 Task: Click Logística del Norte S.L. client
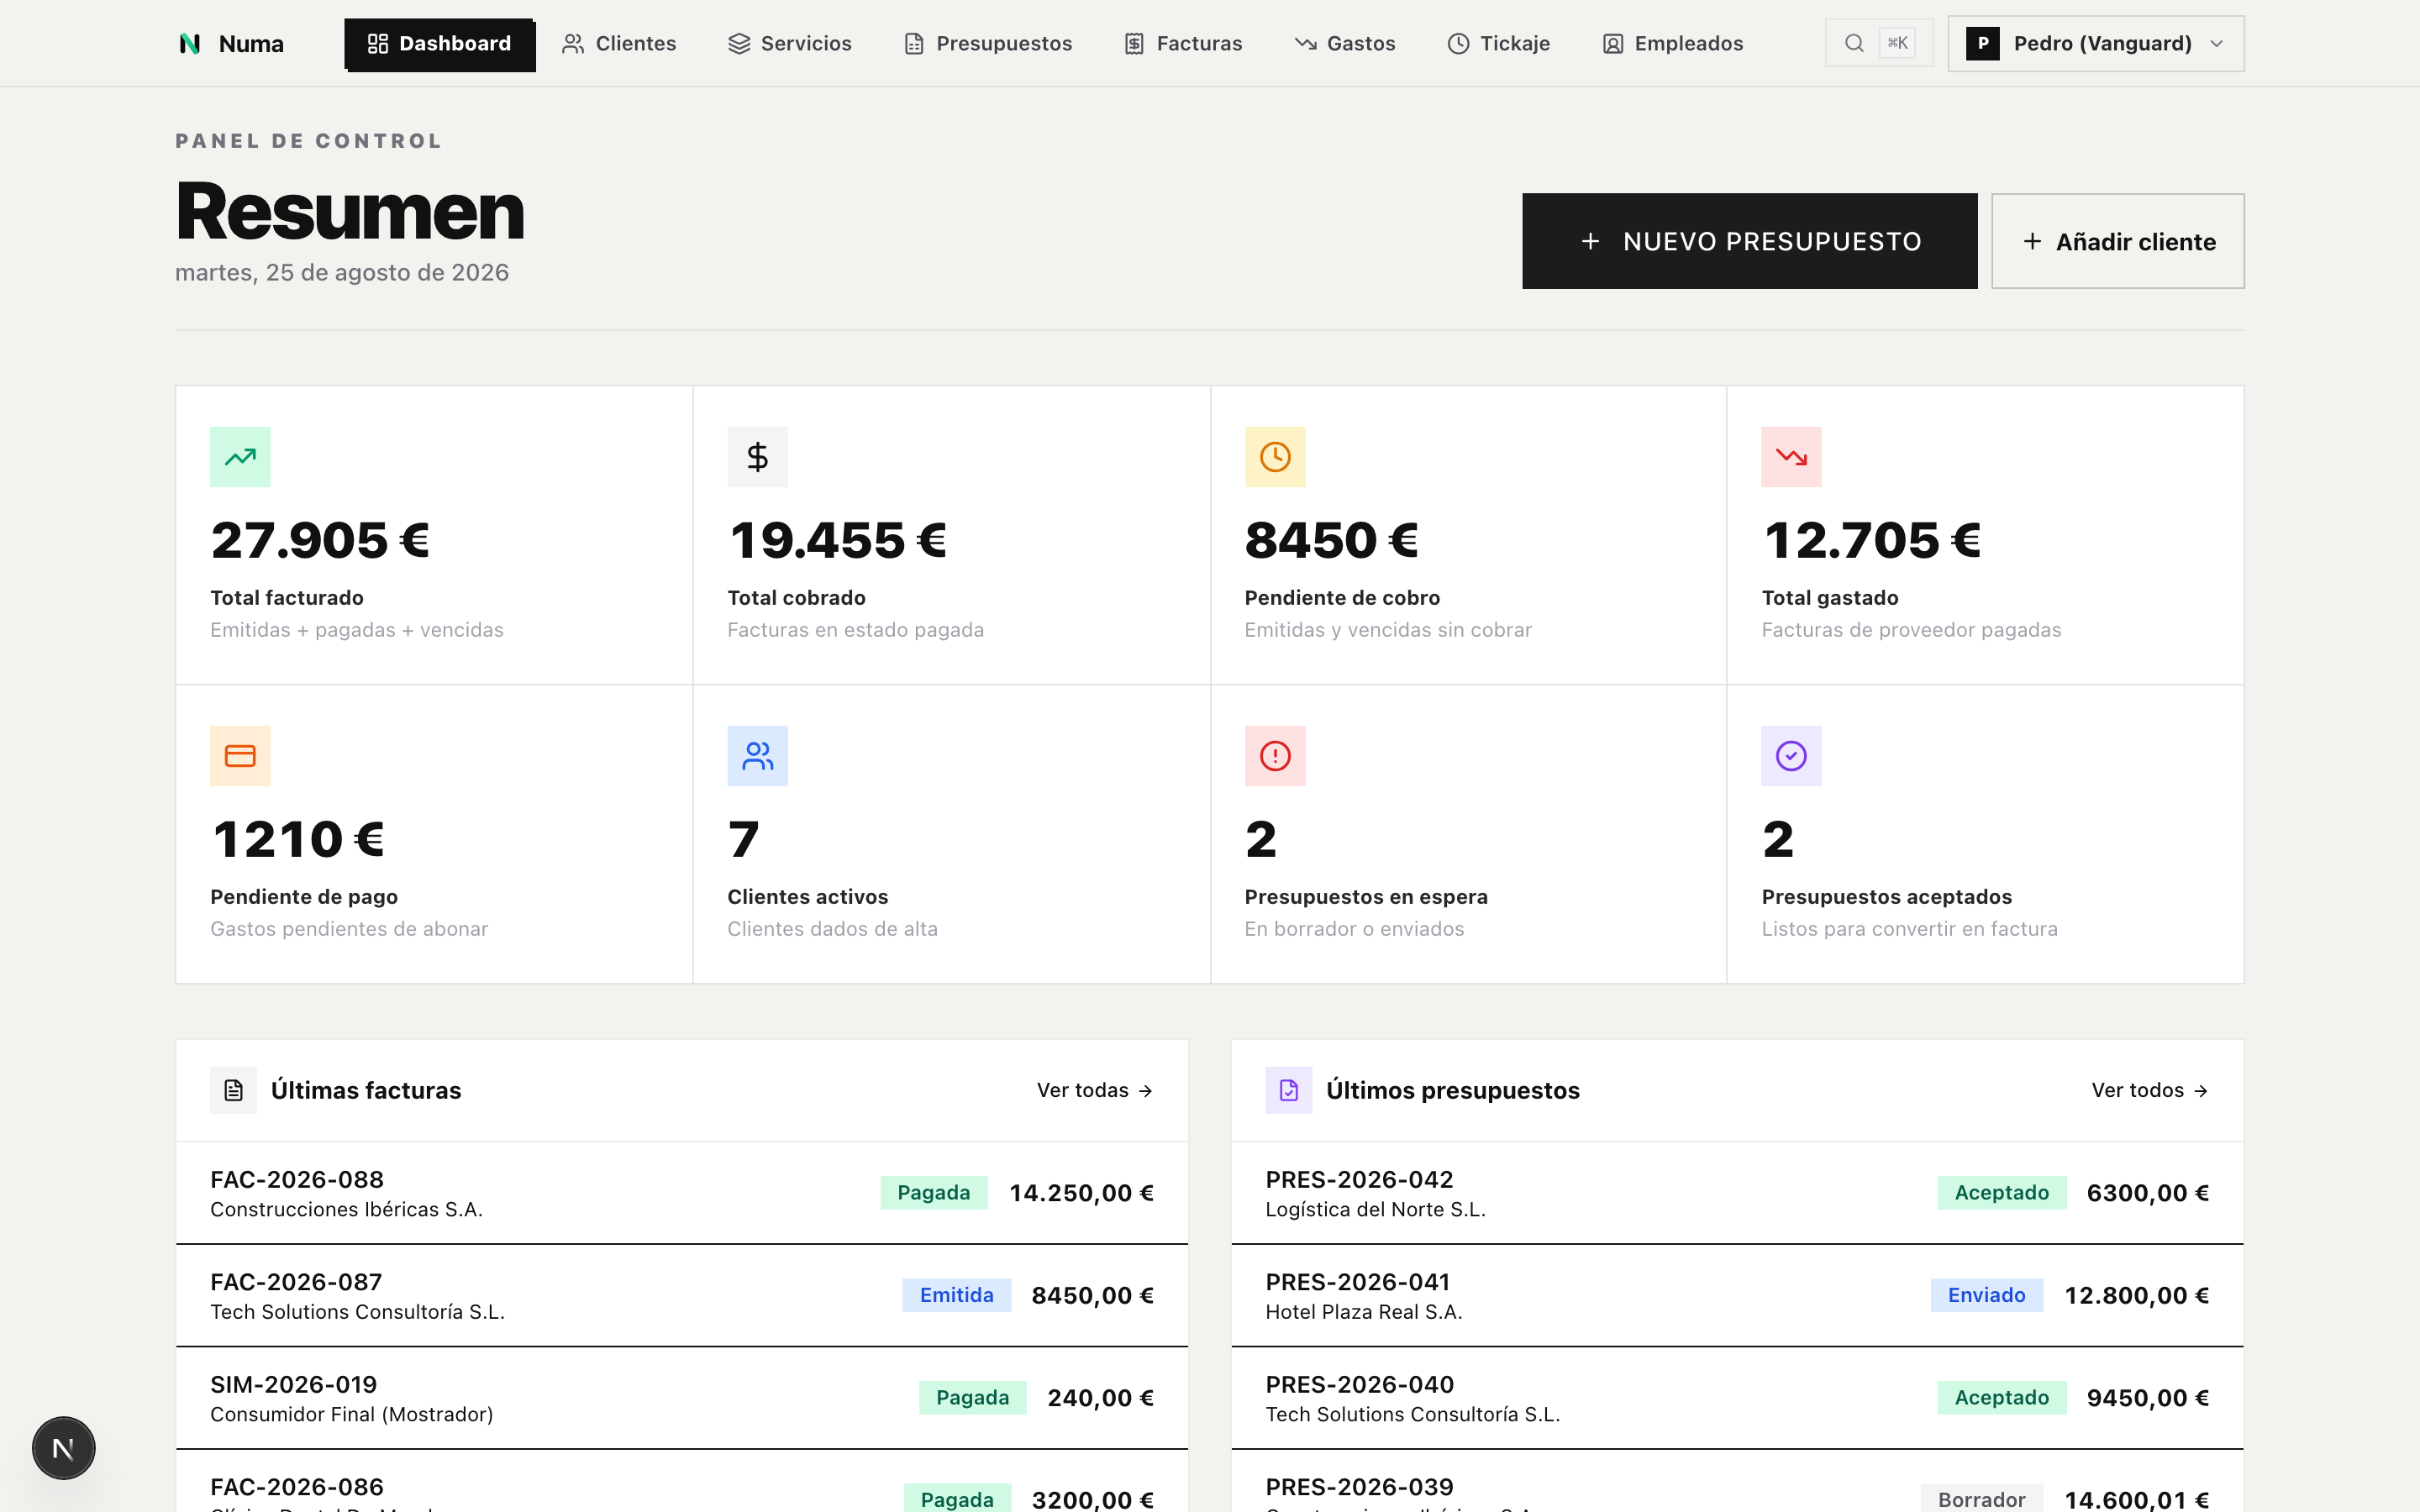[x=1375, y=1209]
